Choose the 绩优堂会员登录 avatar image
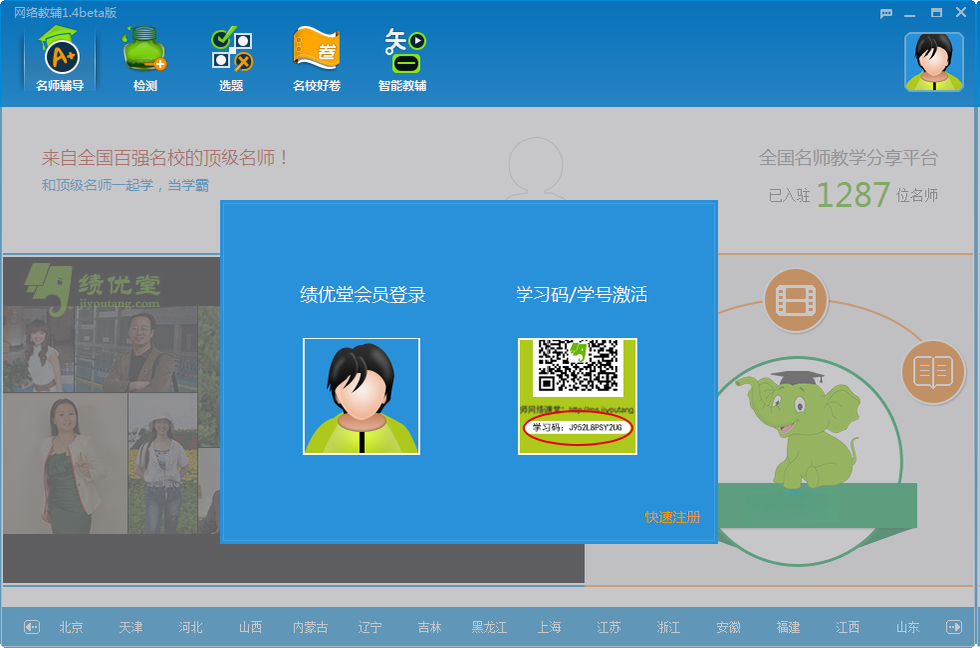 [361, 396]
